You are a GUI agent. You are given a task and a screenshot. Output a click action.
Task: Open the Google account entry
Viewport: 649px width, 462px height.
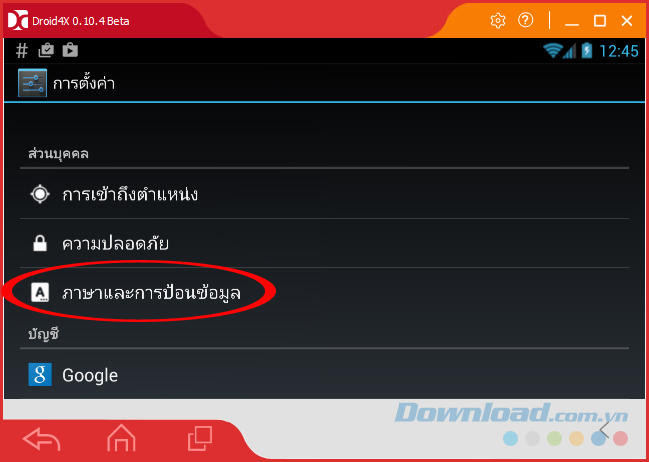324,375
